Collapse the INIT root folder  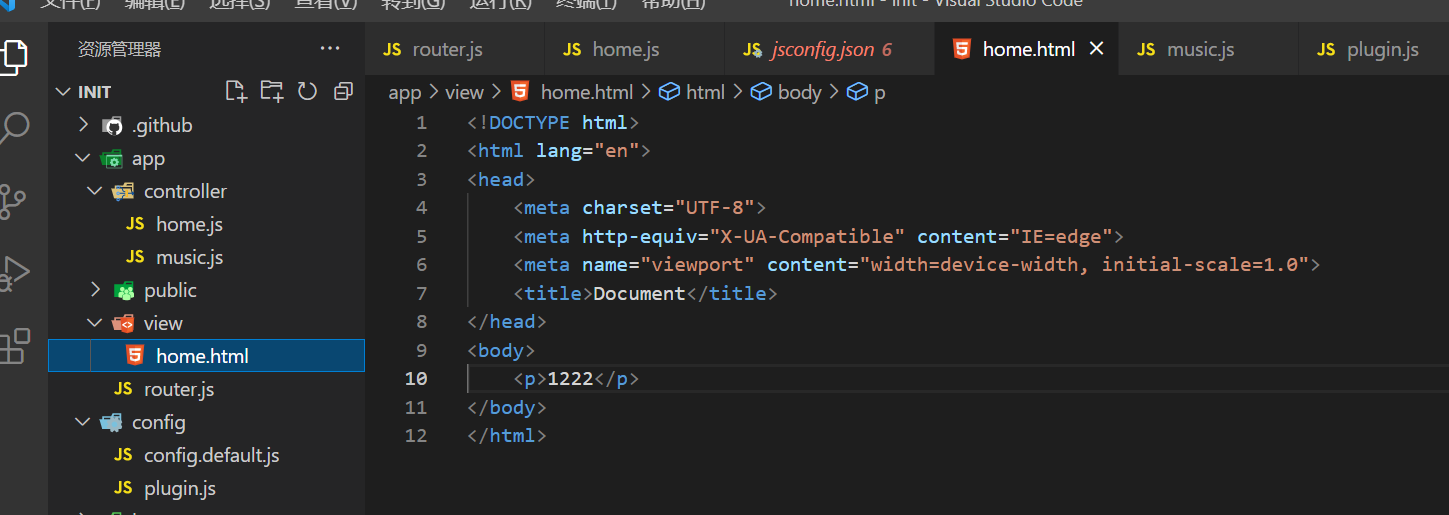click(x=64, y=92)
